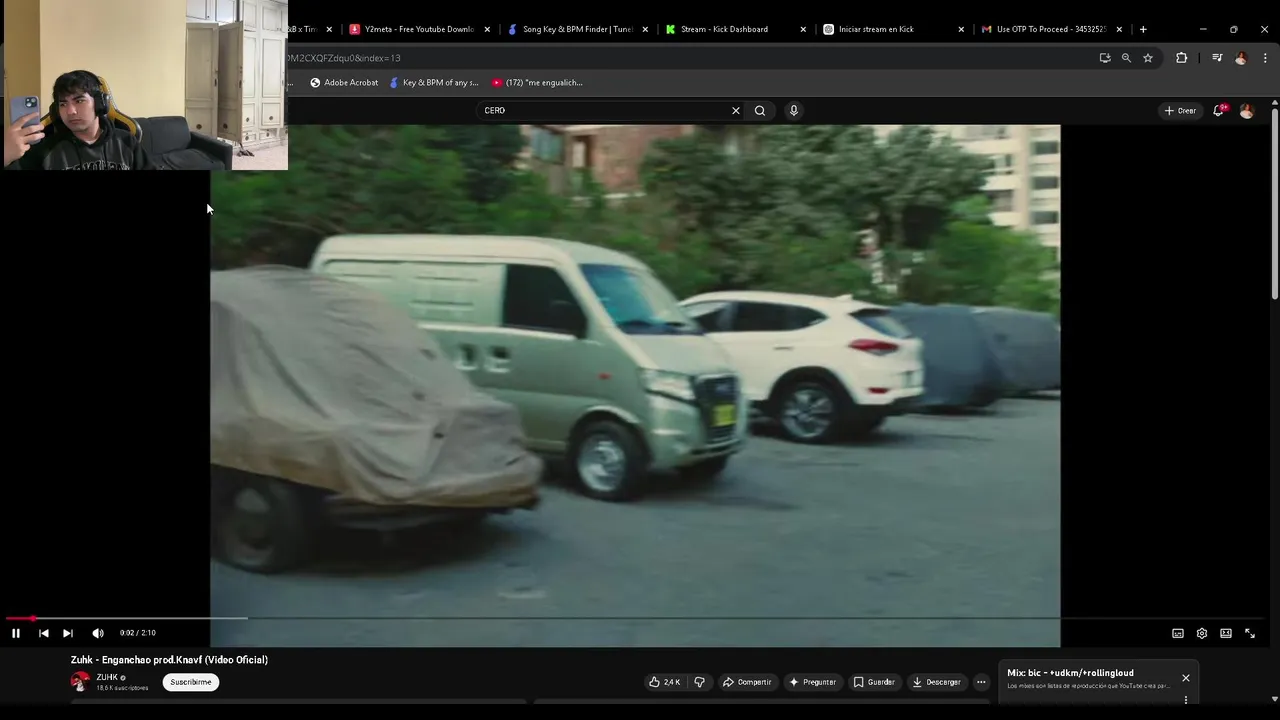This screenshot has height=720, width=1280.
Task: Open the ZUHK channel name link
Action: point(107,677)
